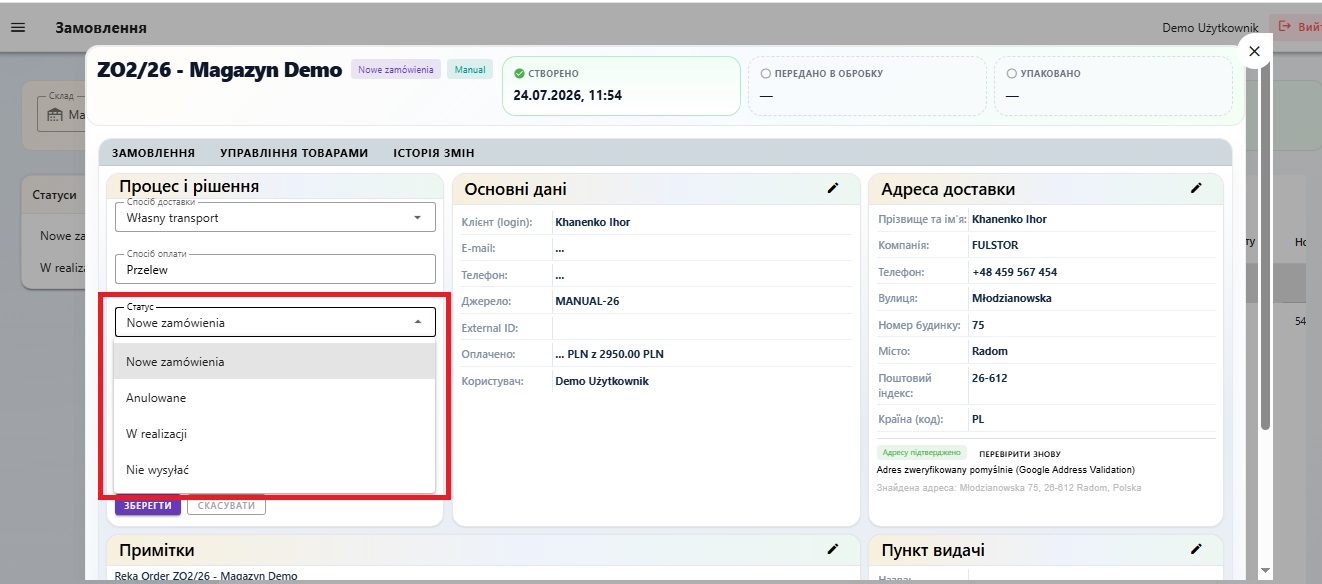Screen dimensions: 1322x584
Task: Click the warehouse icon in Склад field
Action: coord(55,115)
